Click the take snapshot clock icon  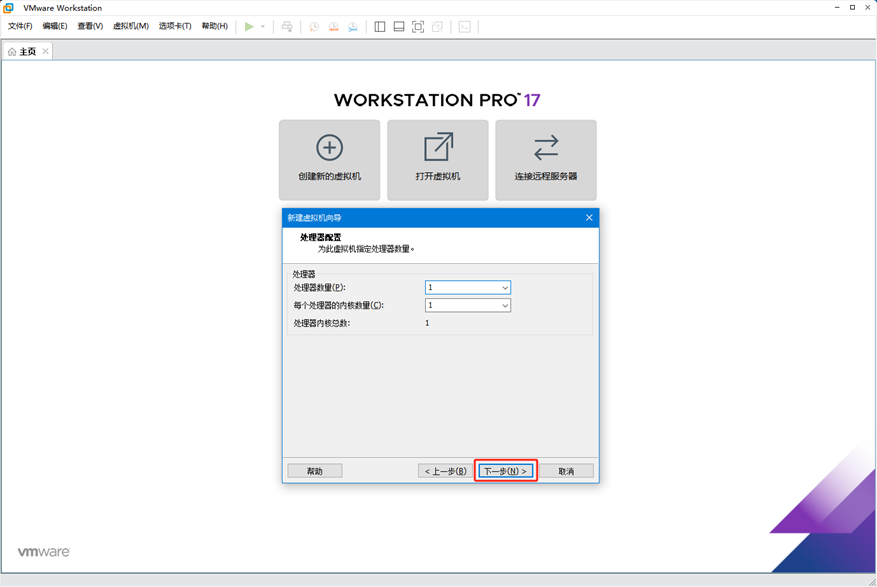pos(314,26)
